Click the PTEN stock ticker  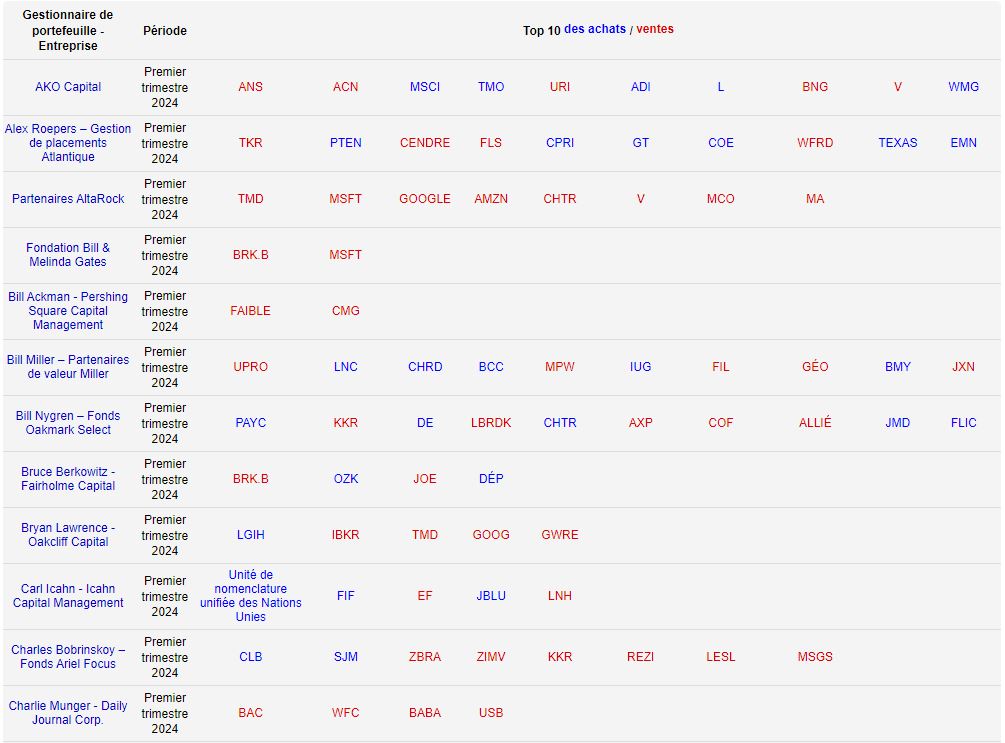pyautogui.click(x=345, y=143)
